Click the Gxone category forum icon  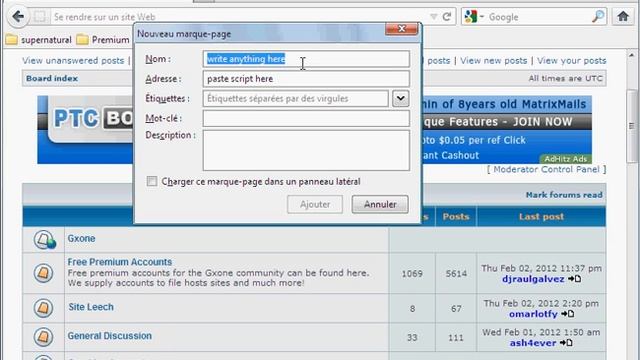(44, 239)
